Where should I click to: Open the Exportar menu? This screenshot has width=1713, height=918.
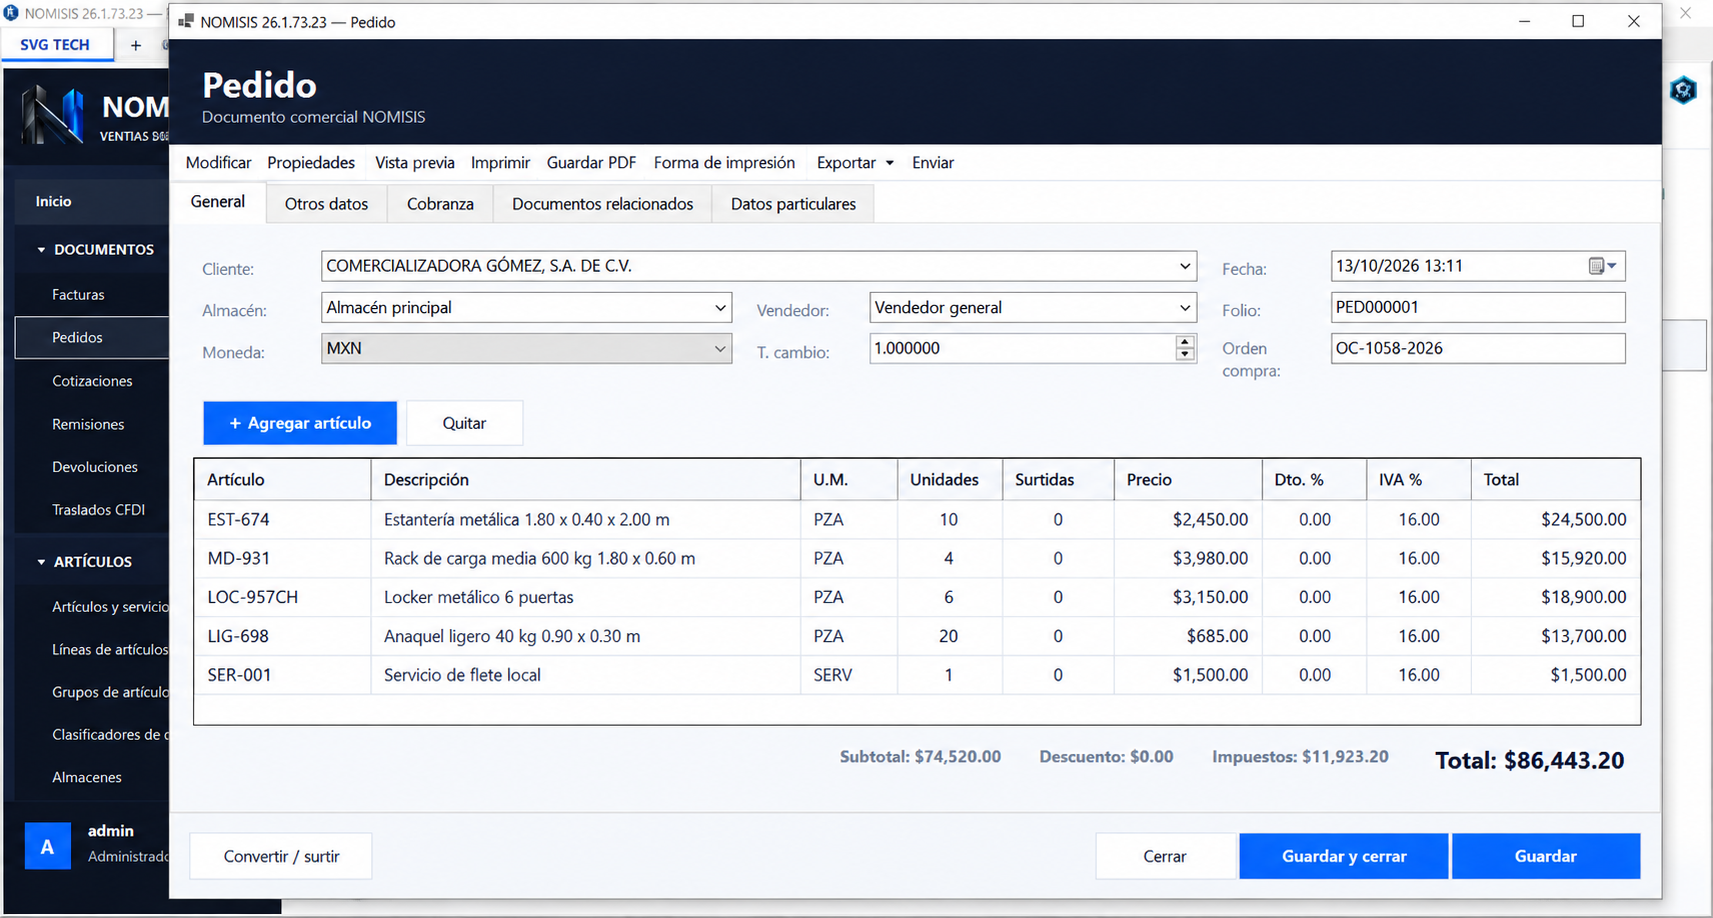855,163
